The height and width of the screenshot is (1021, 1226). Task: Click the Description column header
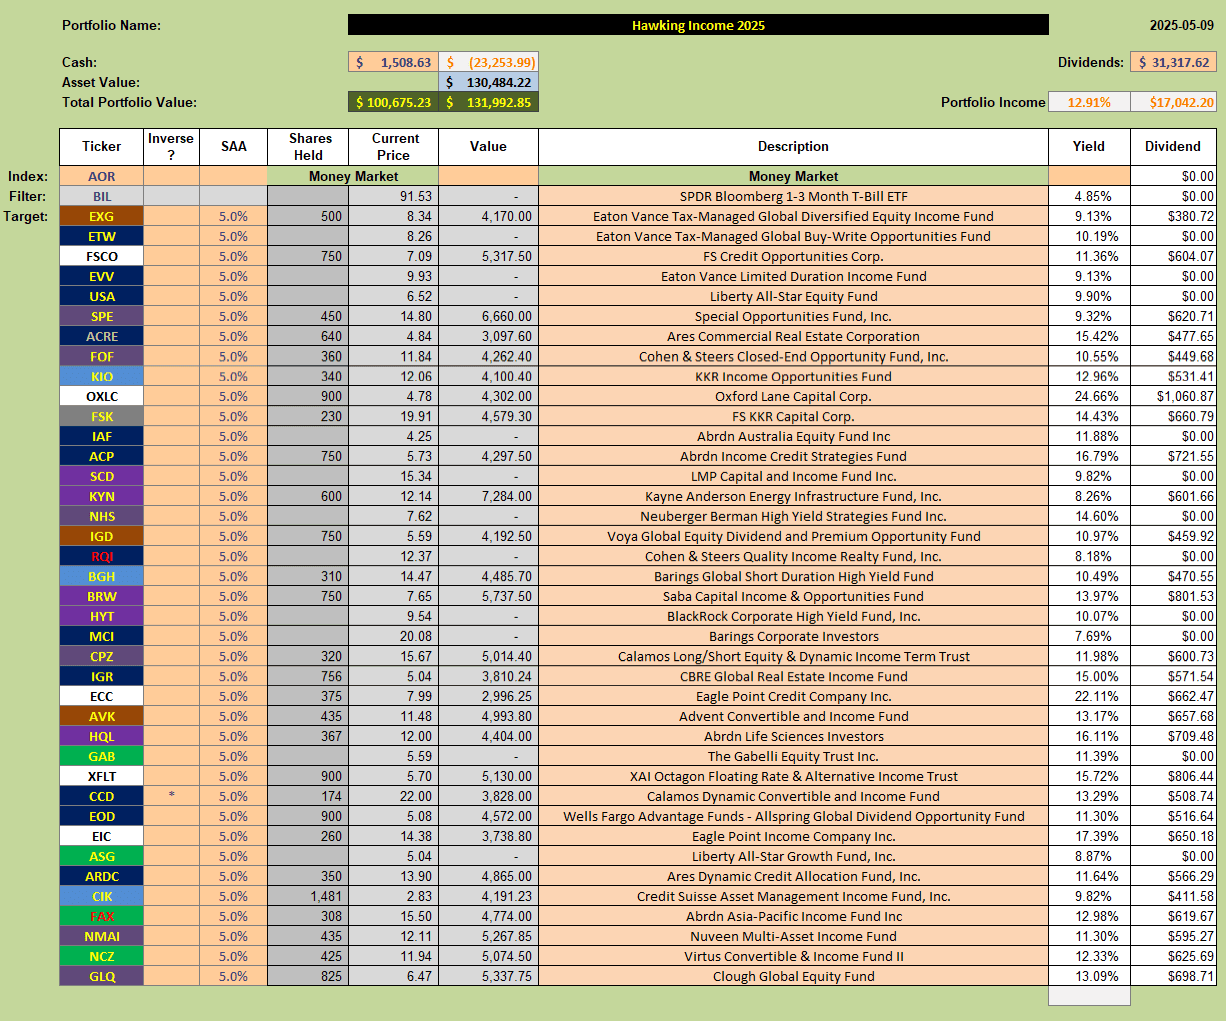[x=793, y=146]
